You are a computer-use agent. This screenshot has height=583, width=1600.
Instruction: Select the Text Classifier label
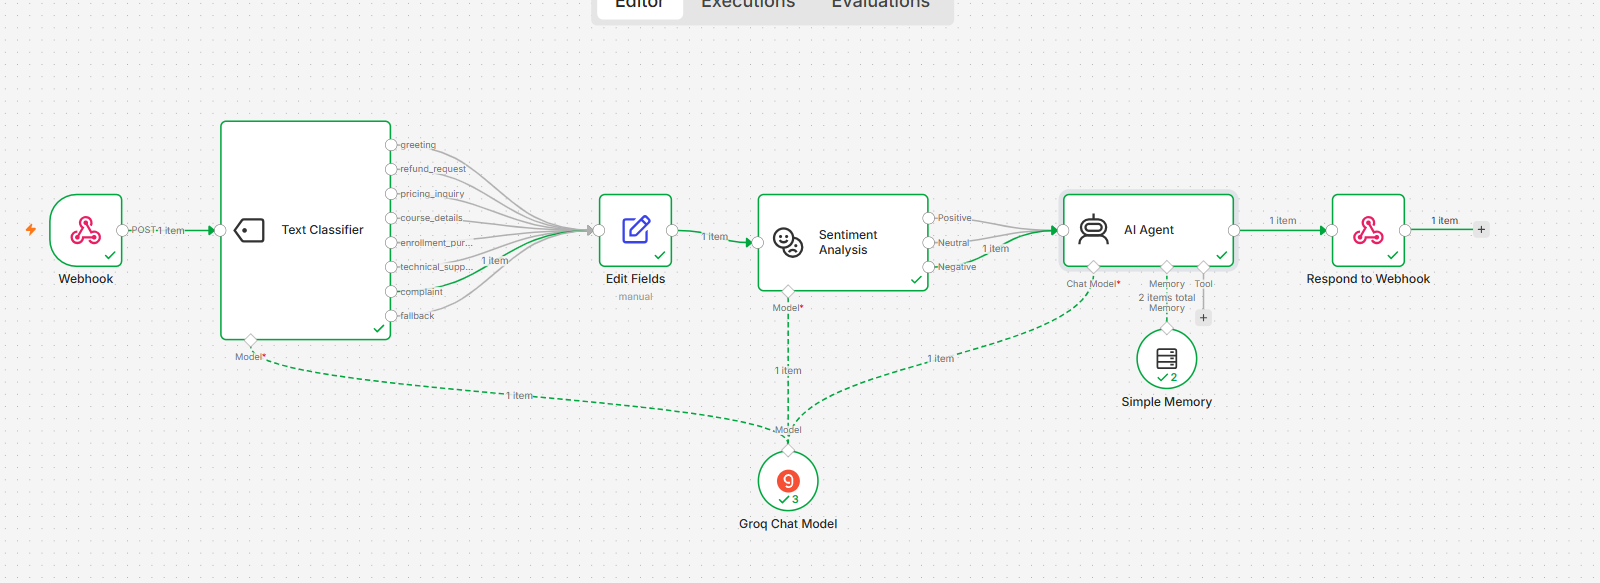click(322, 230)
